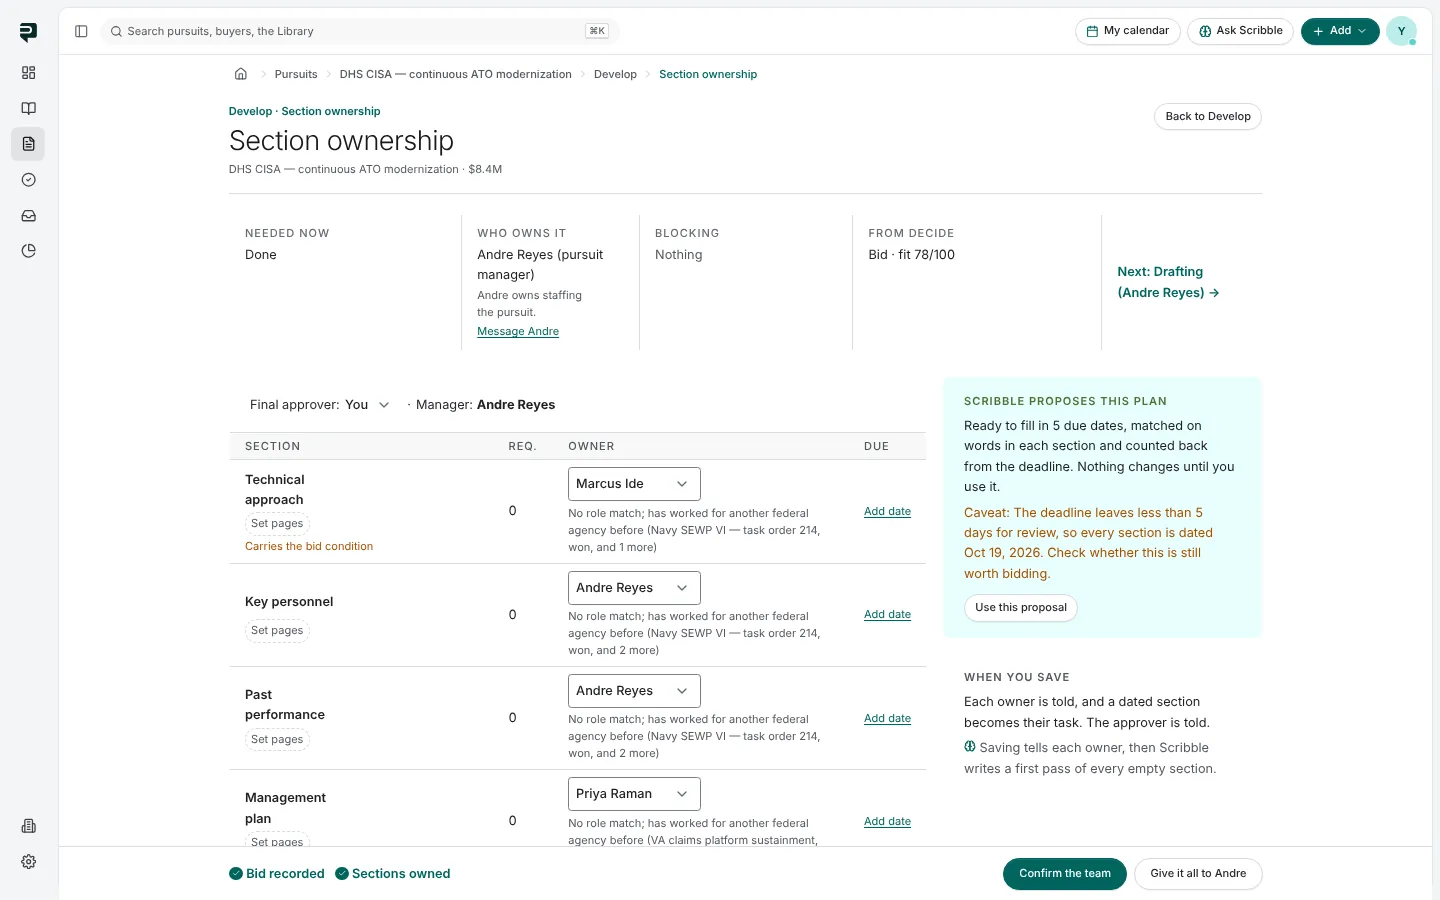Open DHS CISA pursuit breadcrumb
1440x900 pixels.
pyautogui.click(x=456, y=74)
